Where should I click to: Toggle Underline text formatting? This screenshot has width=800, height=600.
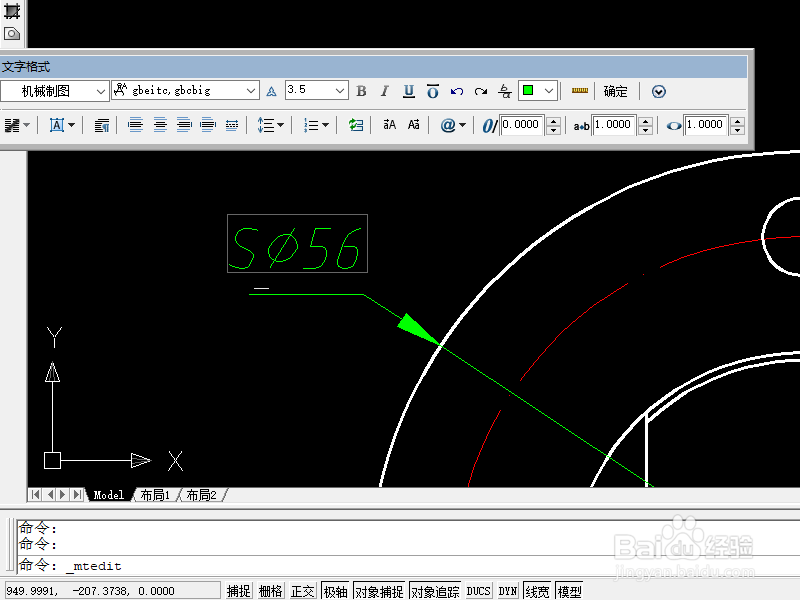coord(409,91)
